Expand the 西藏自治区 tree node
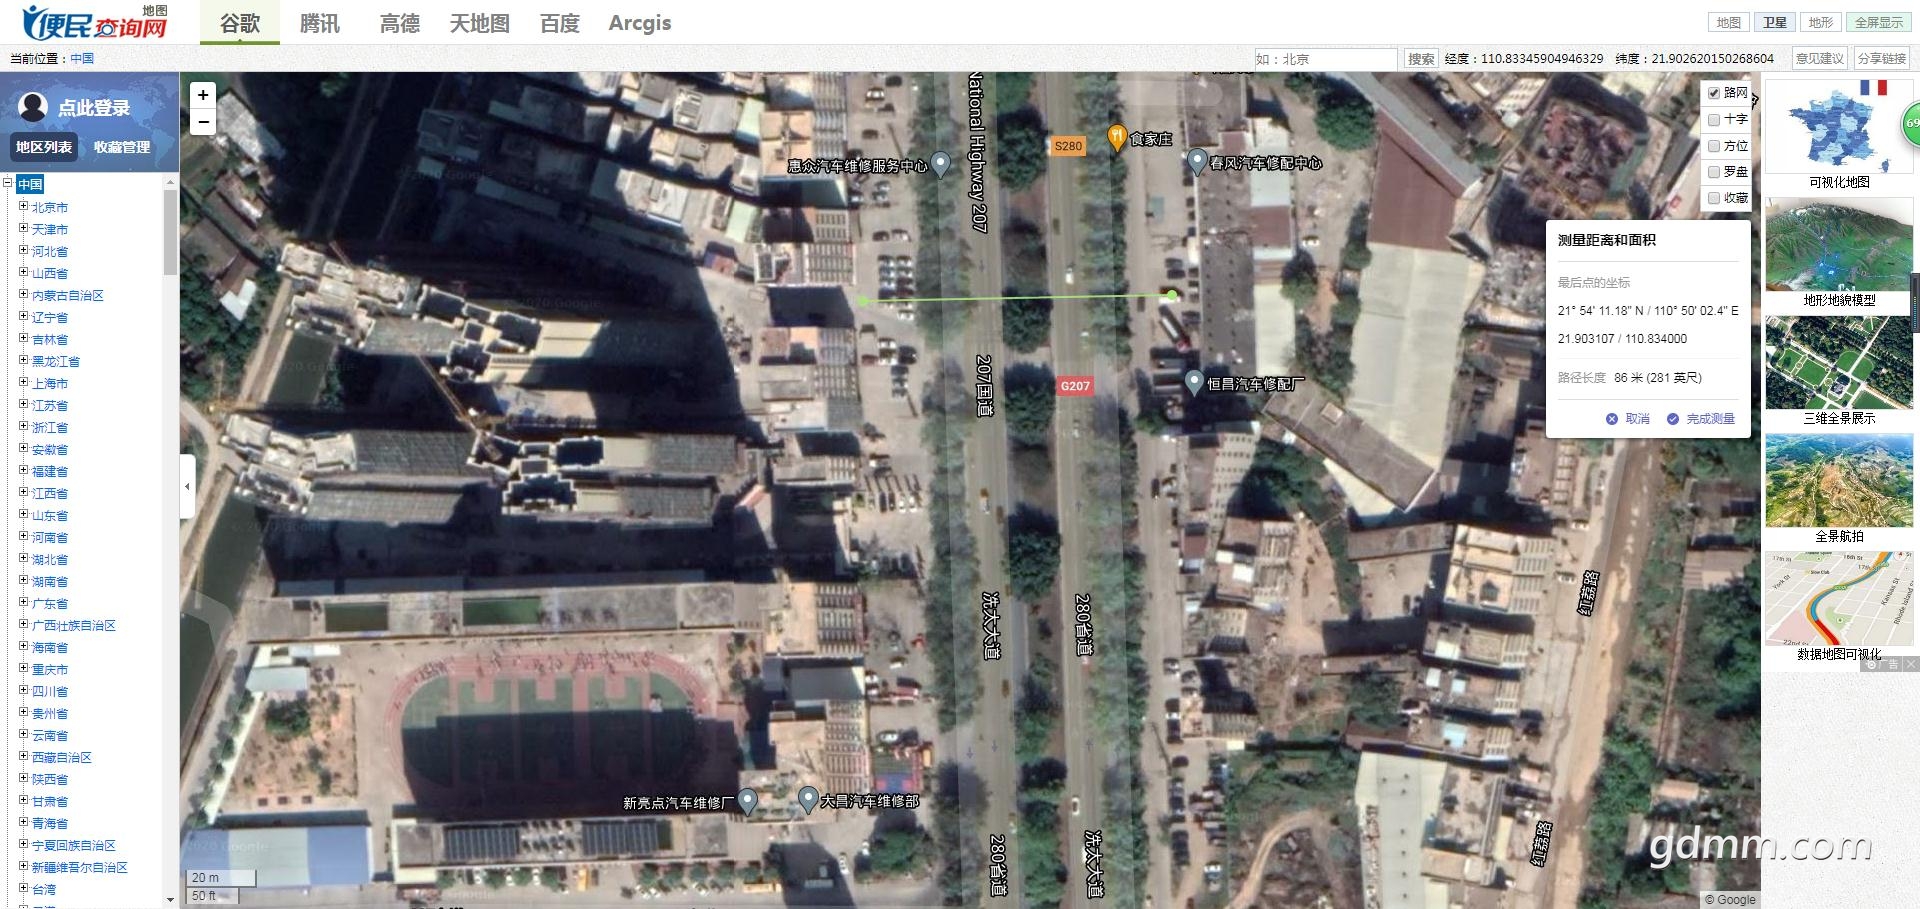1920x909 pixels. pos(24,757)
